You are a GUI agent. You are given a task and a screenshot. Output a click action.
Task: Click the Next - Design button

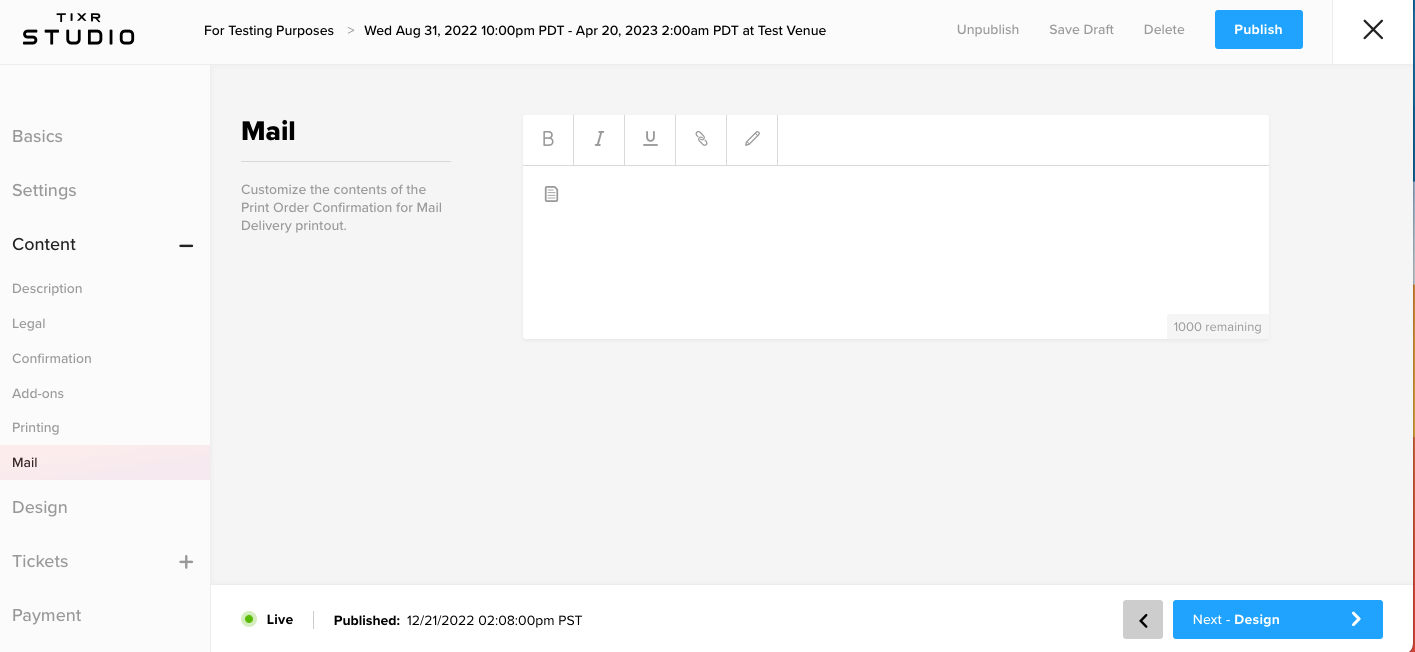click(1277, 619)
